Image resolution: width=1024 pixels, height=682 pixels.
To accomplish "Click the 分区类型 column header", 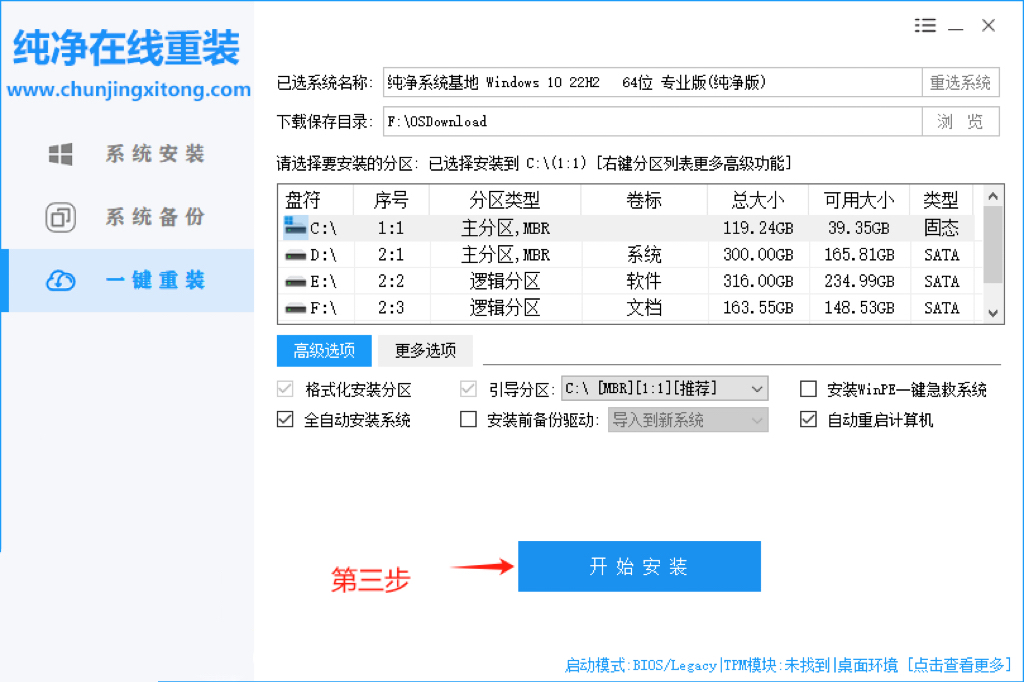I will [505, 200].
